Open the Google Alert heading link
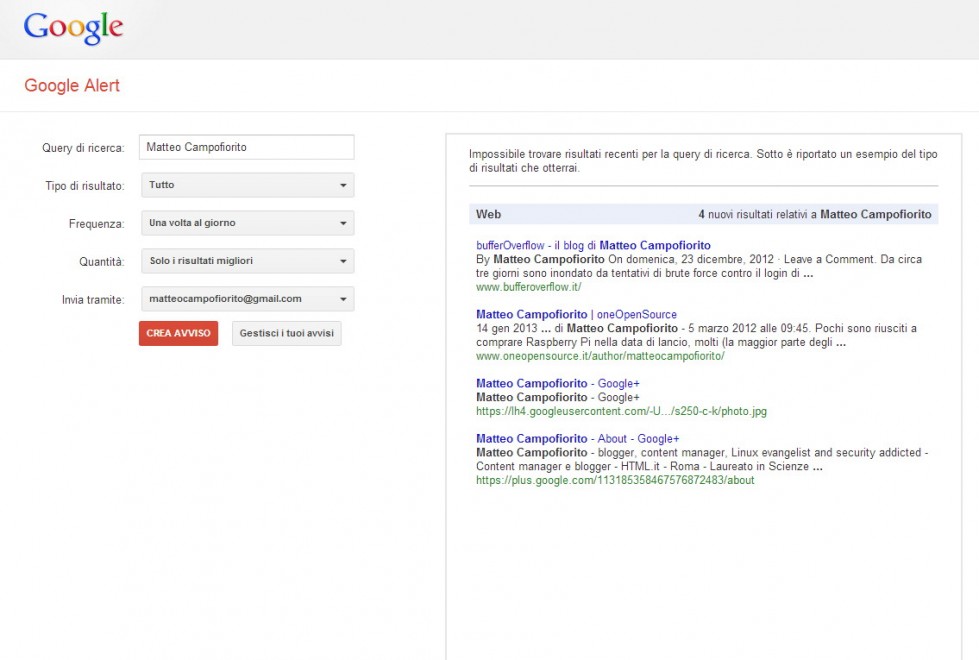Viewport: 979px width, 660px height. 72,86
